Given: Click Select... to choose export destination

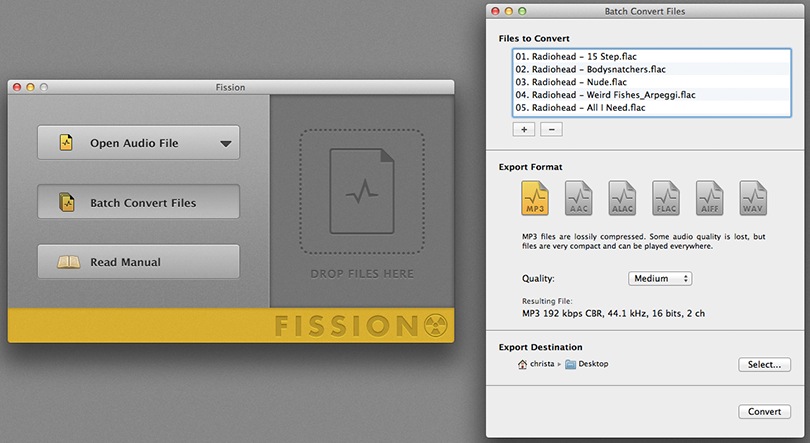Looking at the screenshot, I should 764,365.
